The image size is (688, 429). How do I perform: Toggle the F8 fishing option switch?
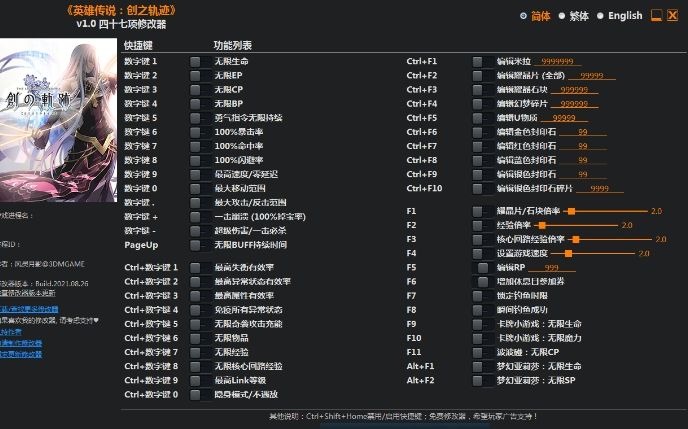pos(483,310)
